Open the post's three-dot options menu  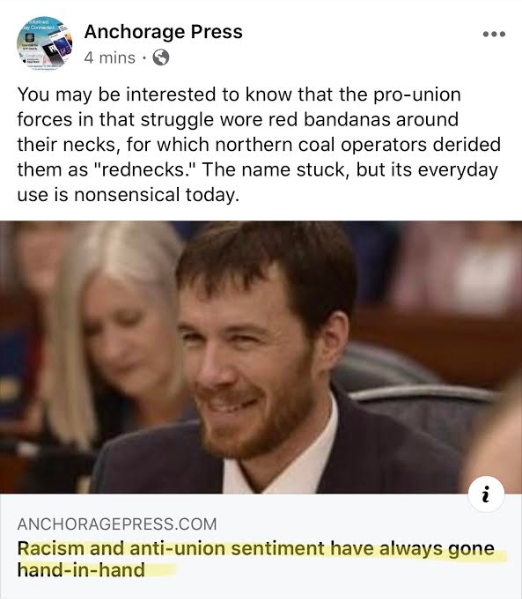click(x=494, y=34)
